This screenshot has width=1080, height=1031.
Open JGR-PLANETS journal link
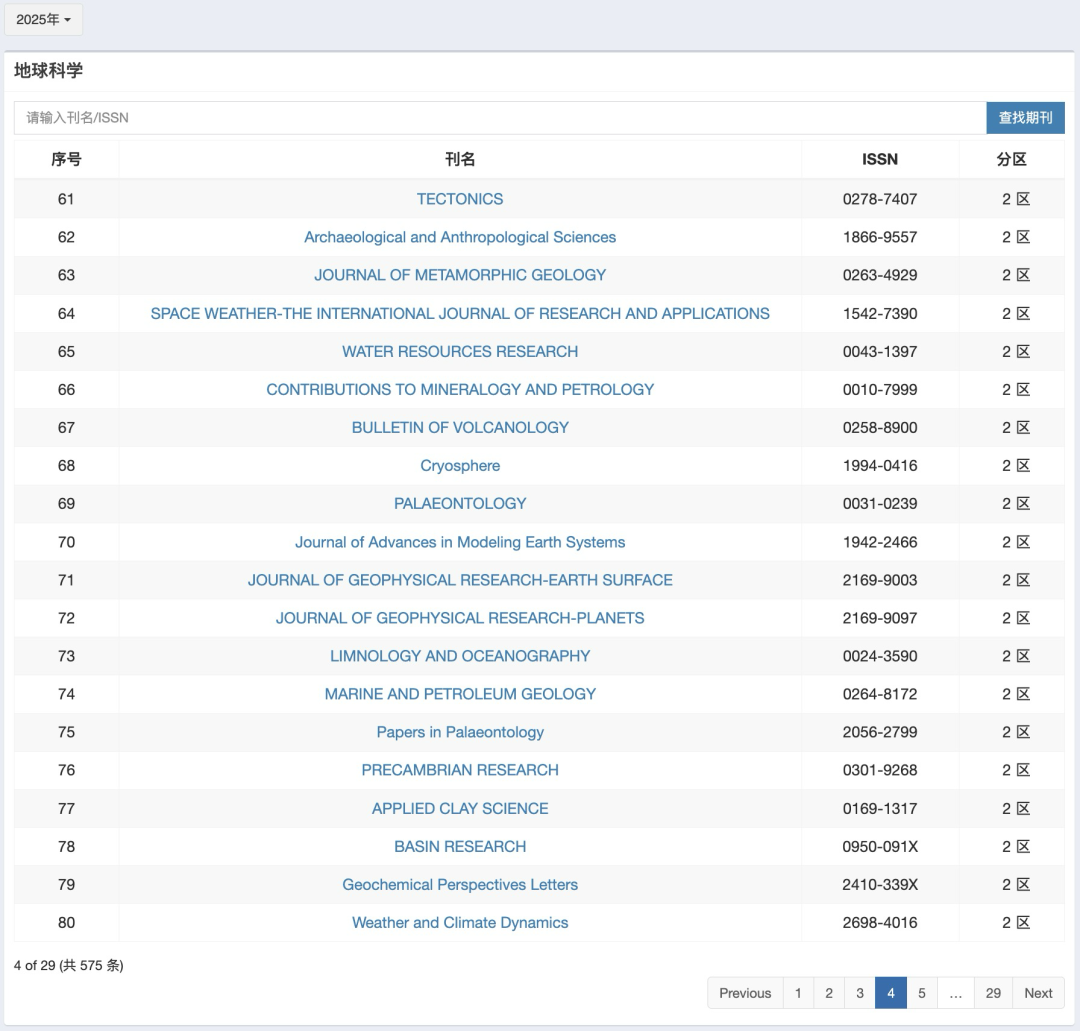(460, 618)
